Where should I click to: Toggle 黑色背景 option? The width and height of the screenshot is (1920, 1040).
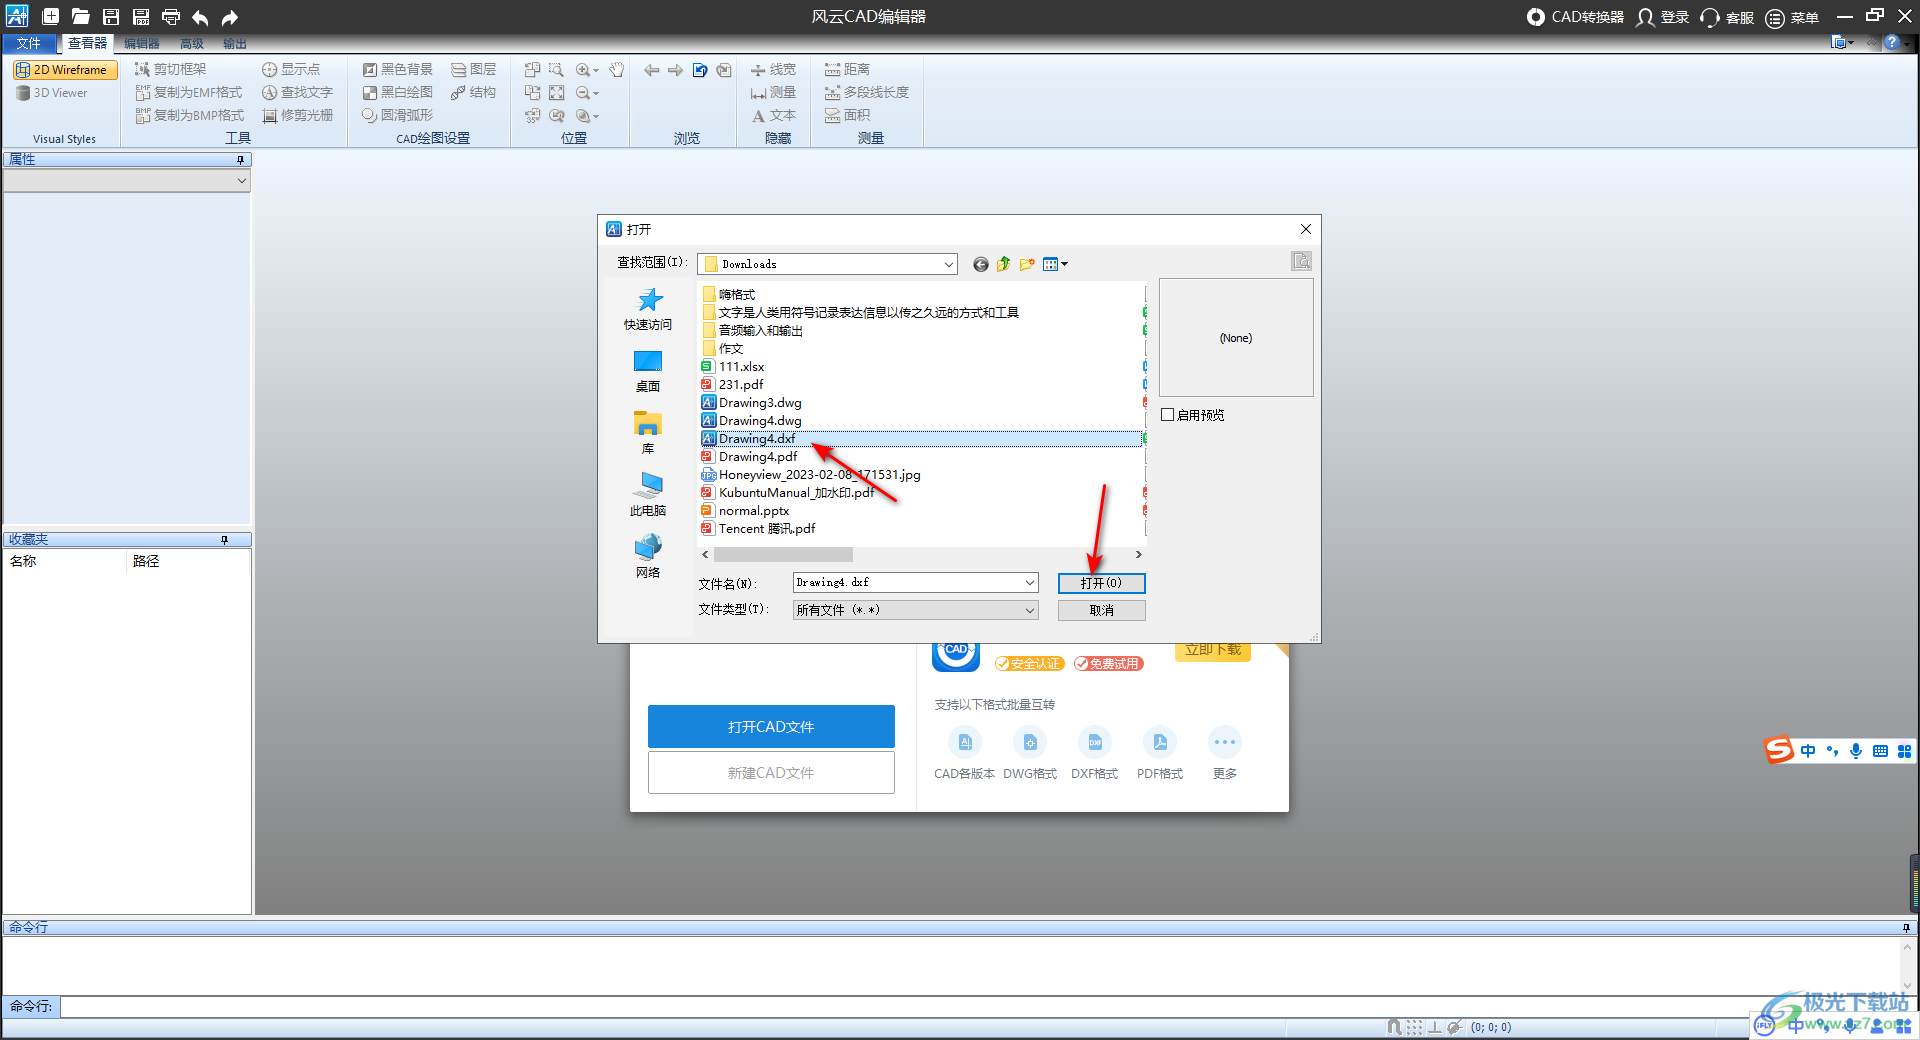point(398,69)
